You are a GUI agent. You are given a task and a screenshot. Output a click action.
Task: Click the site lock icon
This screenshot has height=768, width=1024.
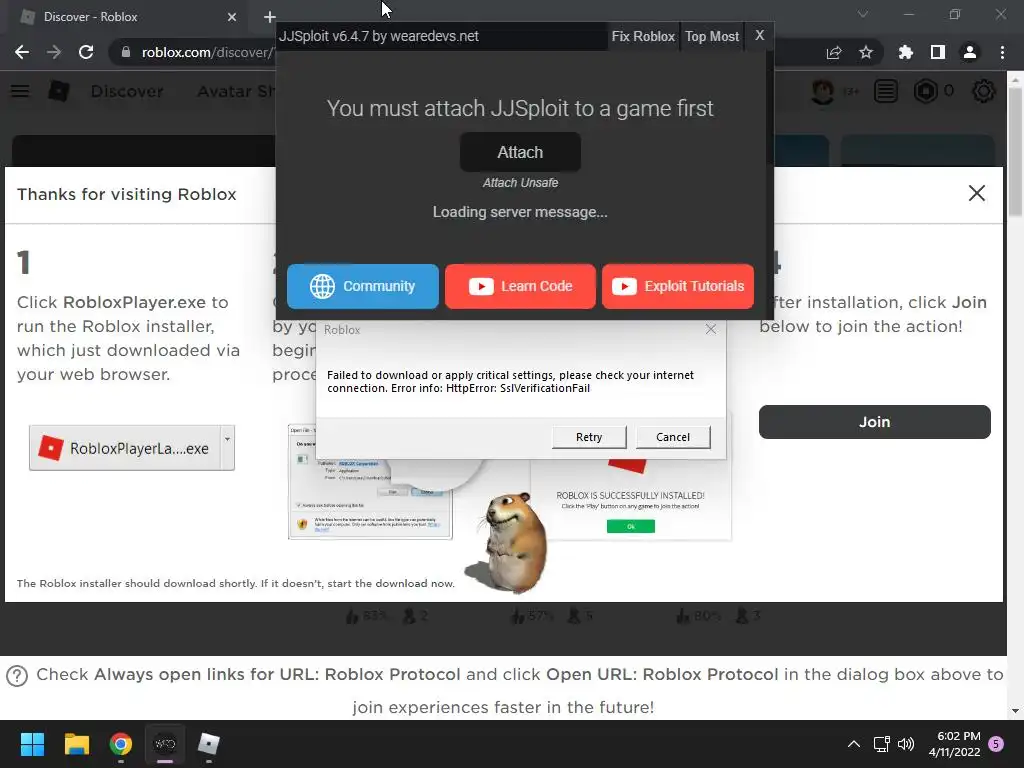[x=125, y=52]
